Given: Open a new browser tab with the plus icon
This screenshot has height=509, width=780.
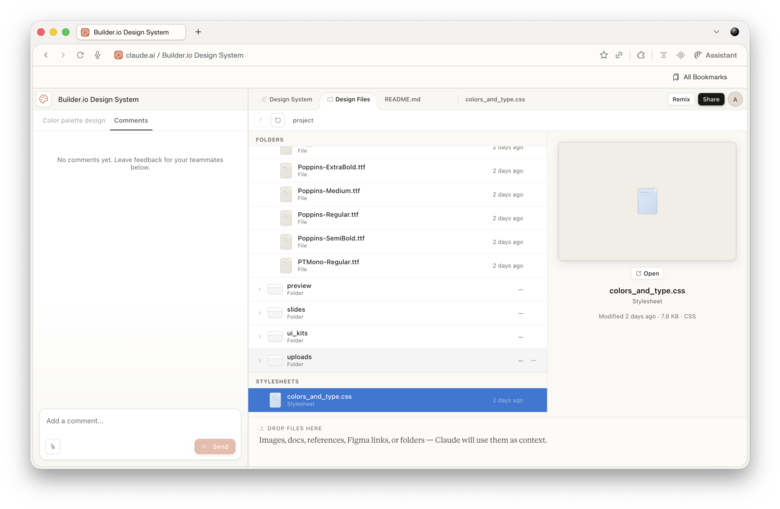Looking at the screenshot, I should click(x=198, y=32).
